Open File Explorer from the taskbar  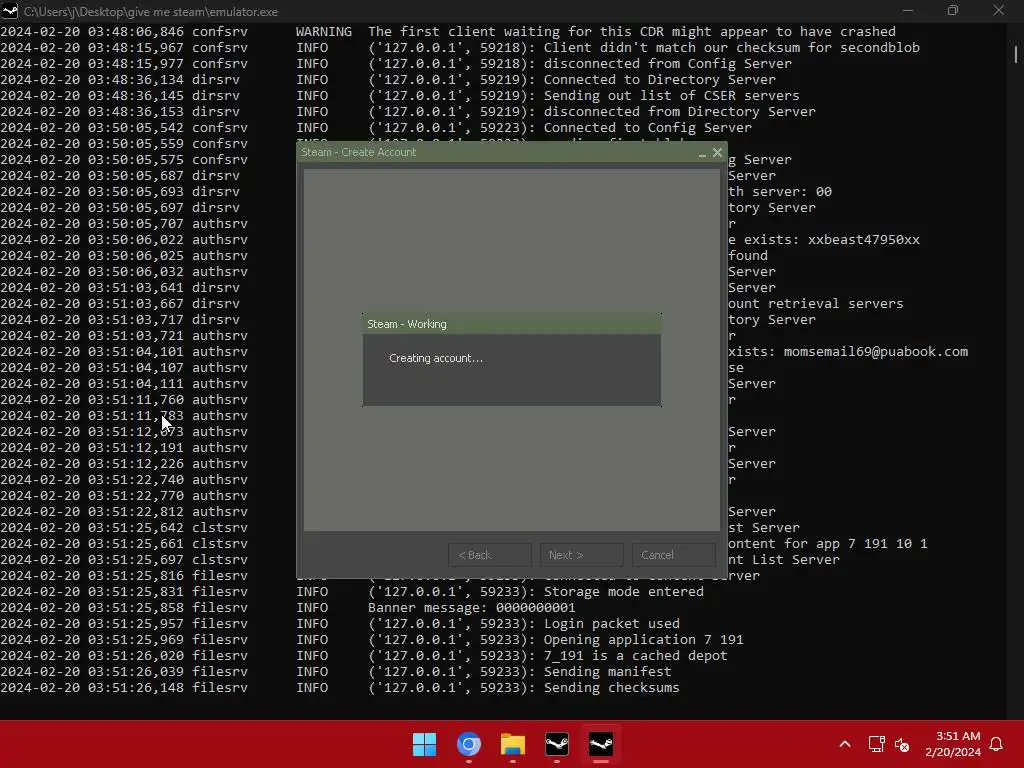click(513, 744)
